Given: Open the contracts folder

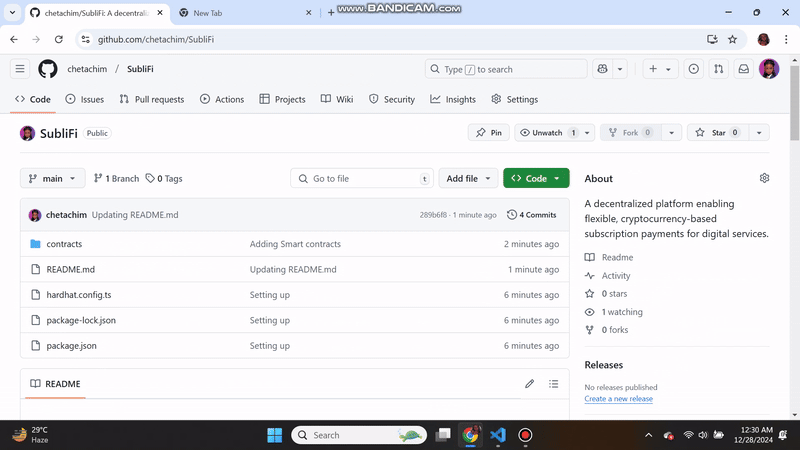Looking at the screenshot, I should click(64, 244).
